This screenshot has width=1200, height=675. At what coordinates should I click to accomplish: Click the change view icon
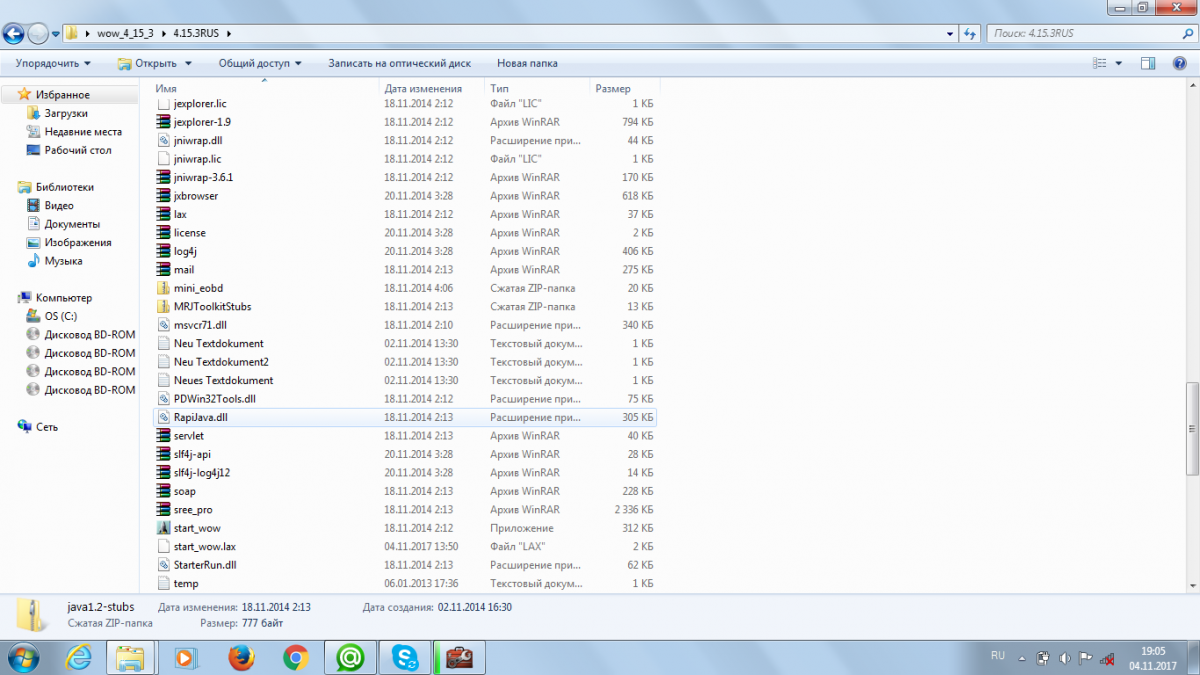click(x=1100, y=63)
